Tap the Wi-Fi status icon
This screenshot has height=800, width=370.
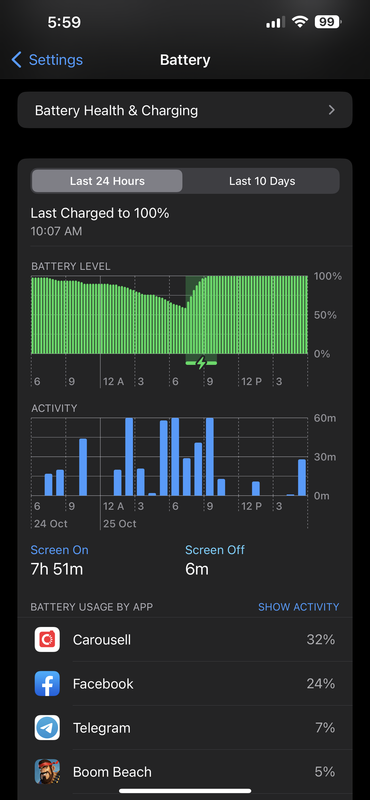coord(300,22)
